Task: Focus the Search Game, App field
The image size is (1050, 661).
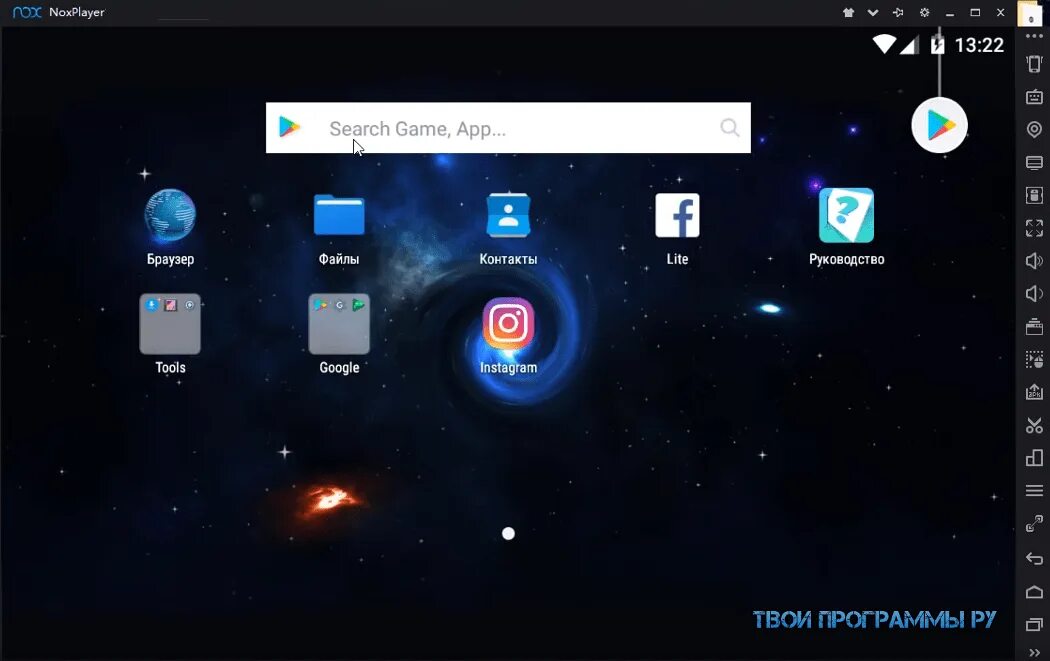Action: point(508,128)
